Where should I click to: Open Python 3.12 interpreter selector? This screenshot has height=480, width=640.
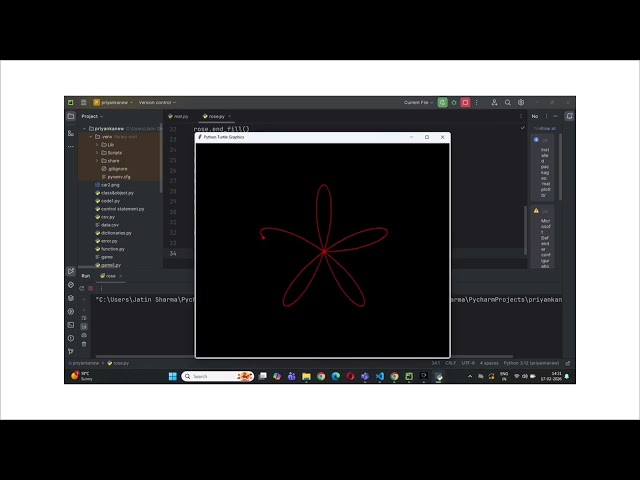tap(531, 363)
